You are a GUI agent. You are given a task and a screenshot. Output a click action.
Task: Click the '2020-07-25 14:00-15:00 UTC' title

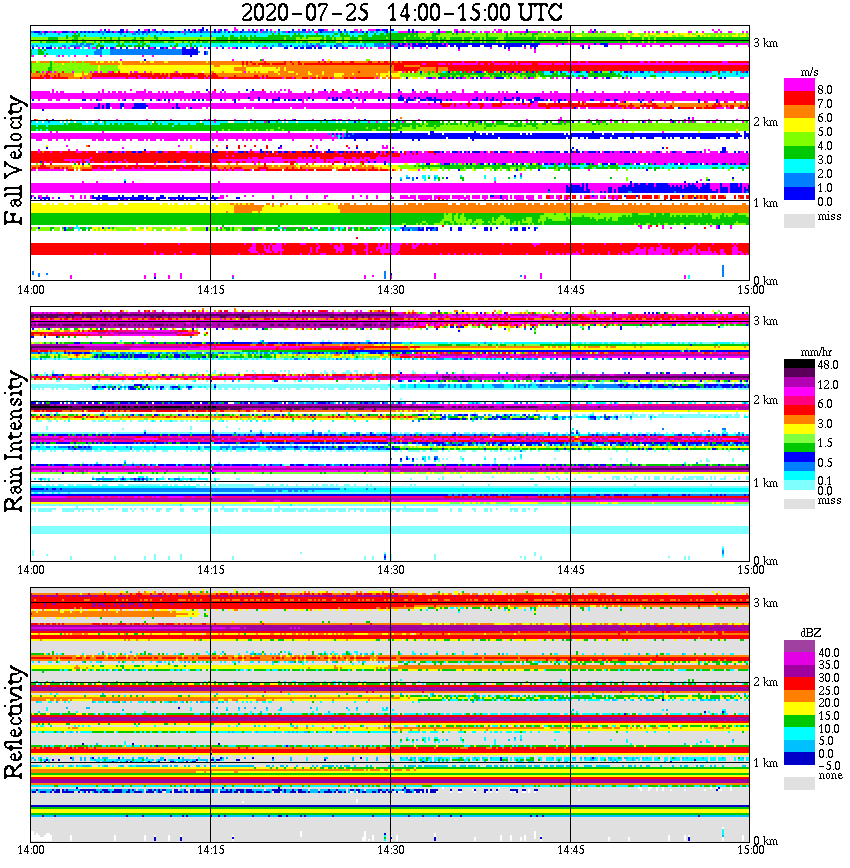click(402, 12)
